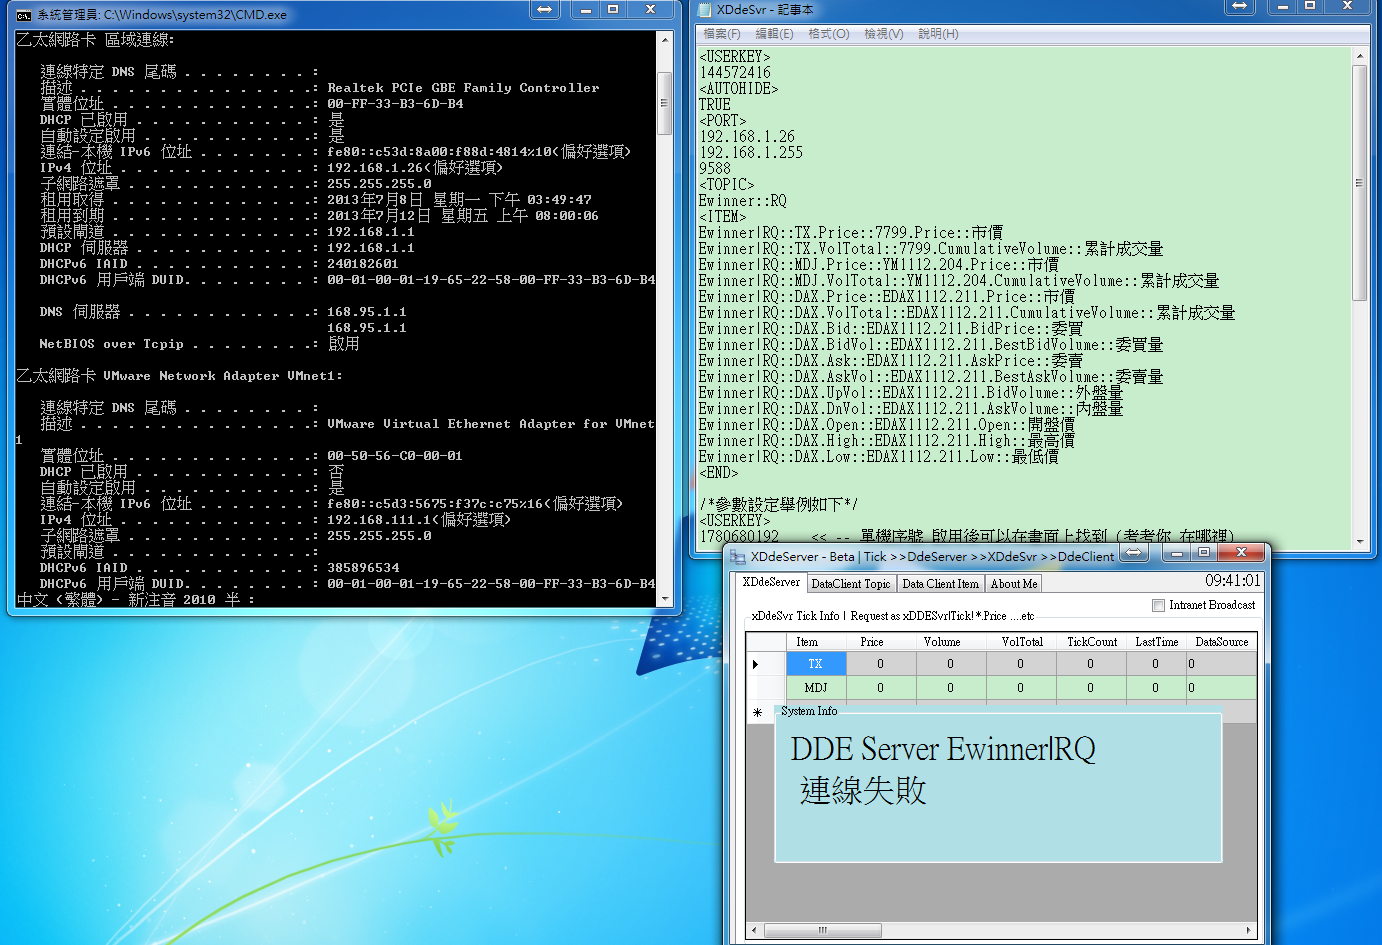Click the DataSource column header
The height and width of the screenshot is (945, 1382).
(1221, 642)
